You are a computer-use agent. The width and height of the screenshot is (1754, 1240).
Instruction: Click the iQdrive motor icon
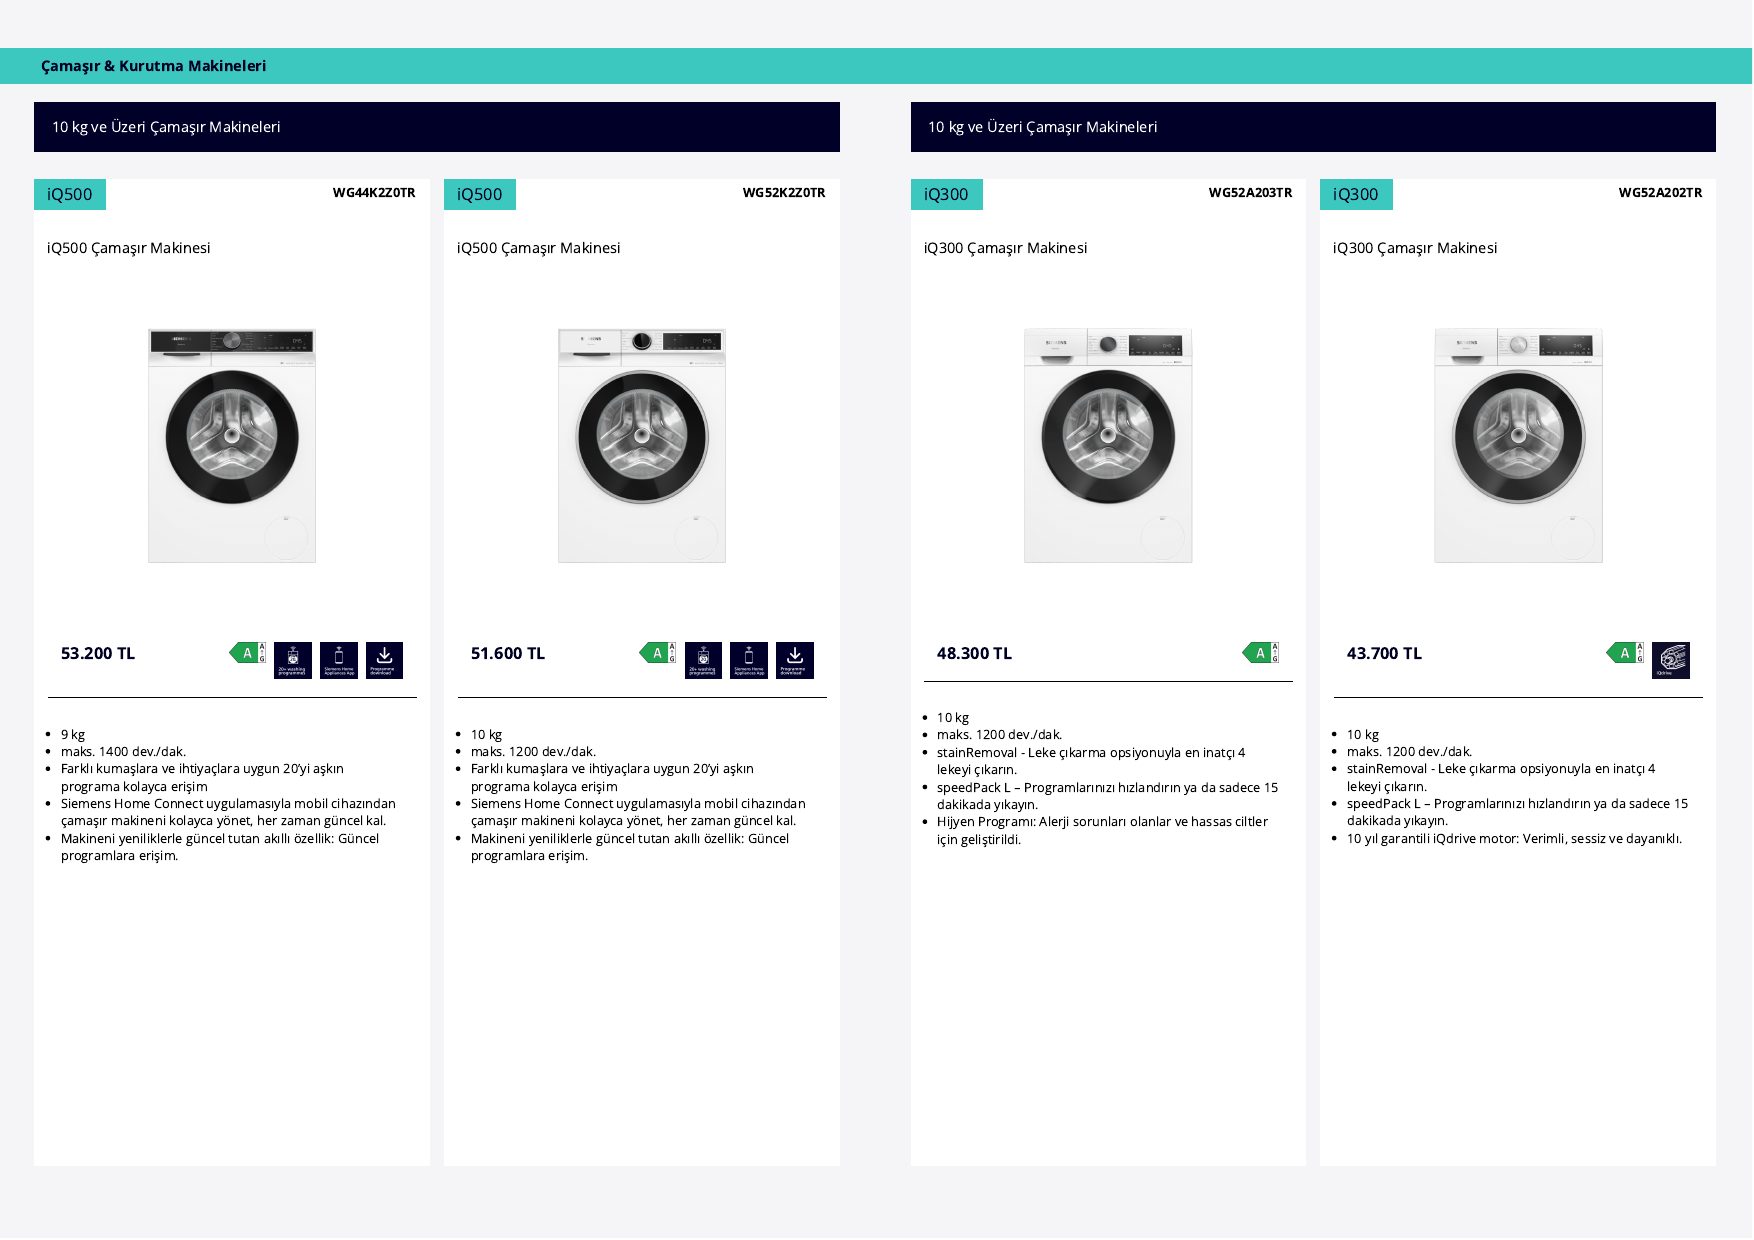point(1671,661)
